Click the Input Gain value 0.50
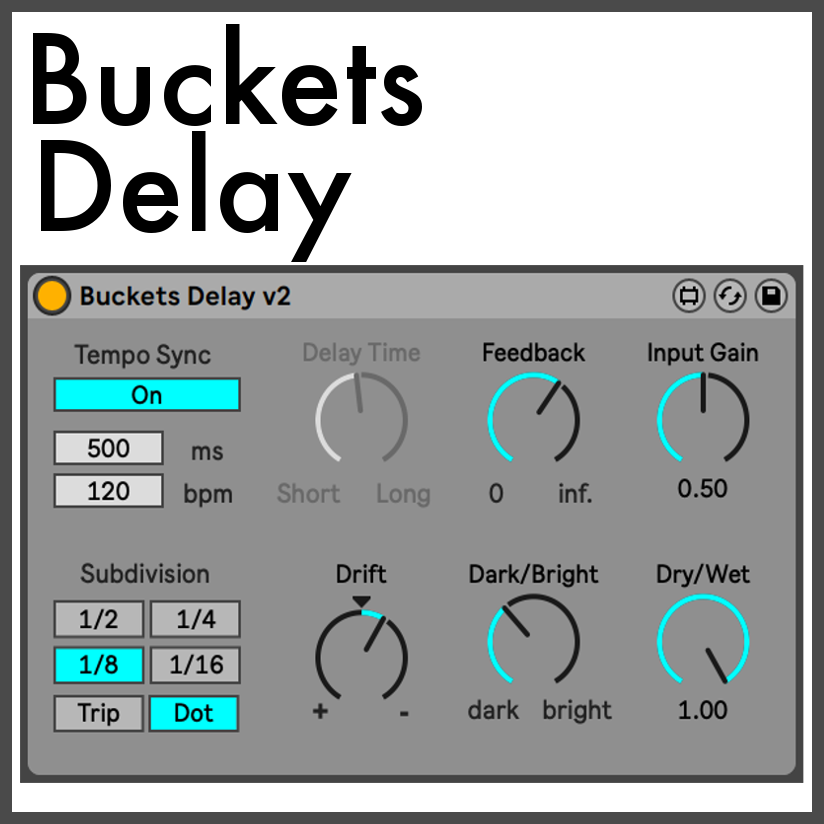This screenshot has width=824, height=824. 703,489
